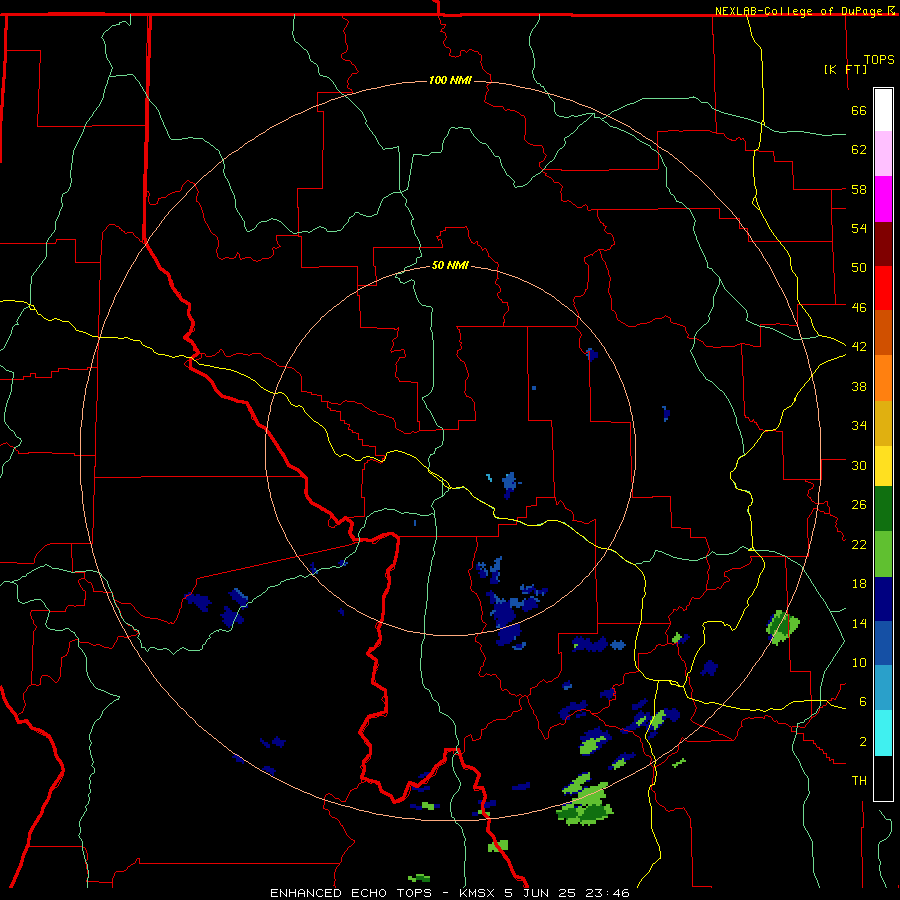Click the 66 legend value

pyautogui.click(x=859, y=110)
